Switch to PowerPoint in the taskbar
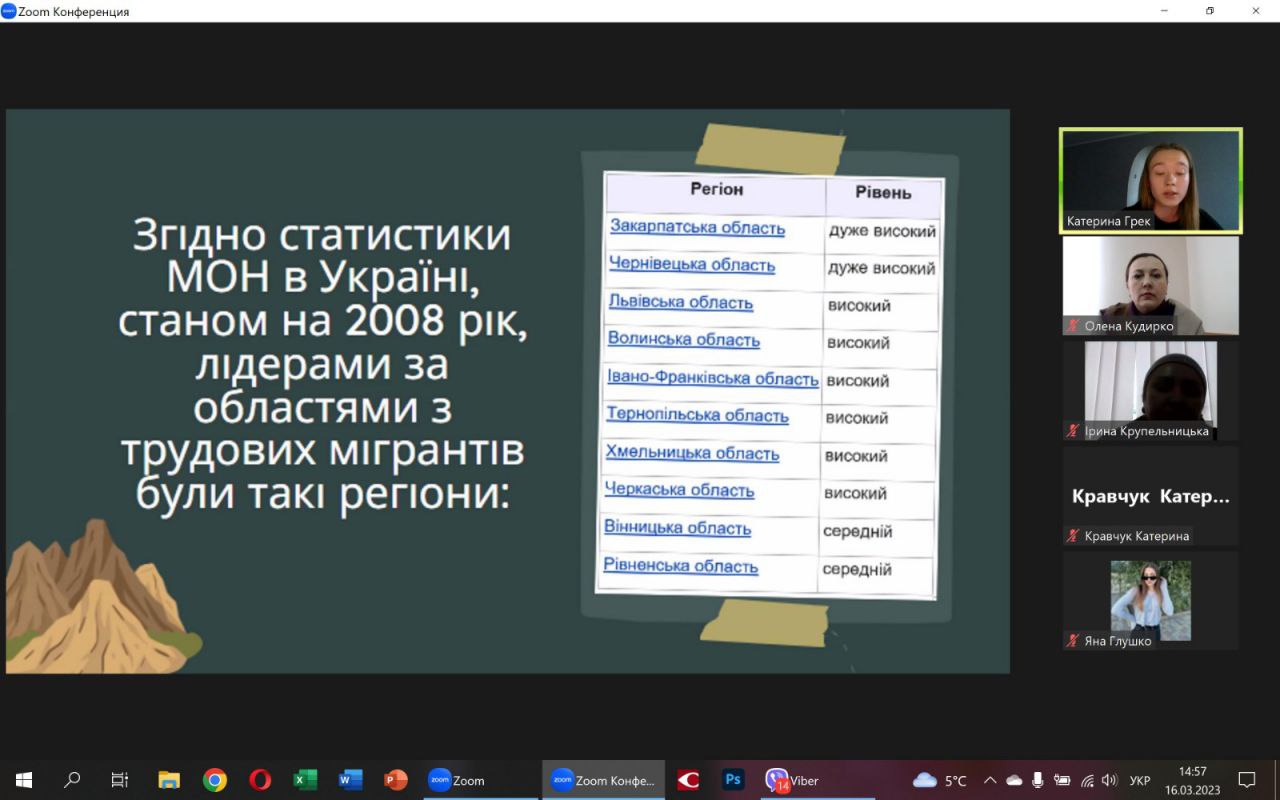1280x800 pixels. pyautogui.click(x=396, y=780)
